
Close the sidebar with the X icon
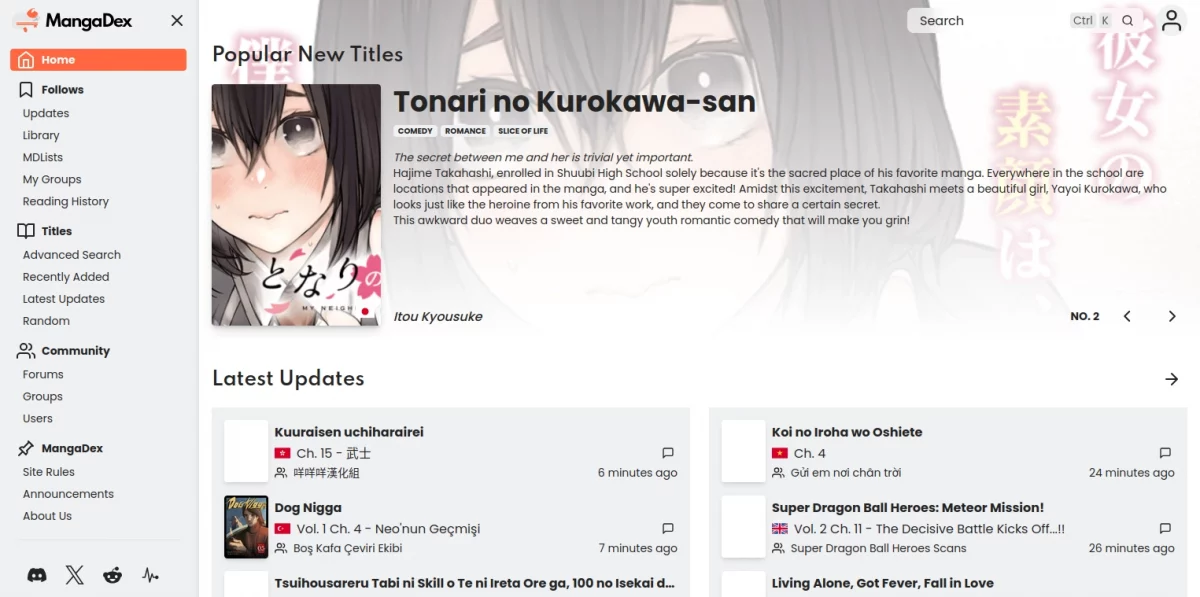click(177, 20)
